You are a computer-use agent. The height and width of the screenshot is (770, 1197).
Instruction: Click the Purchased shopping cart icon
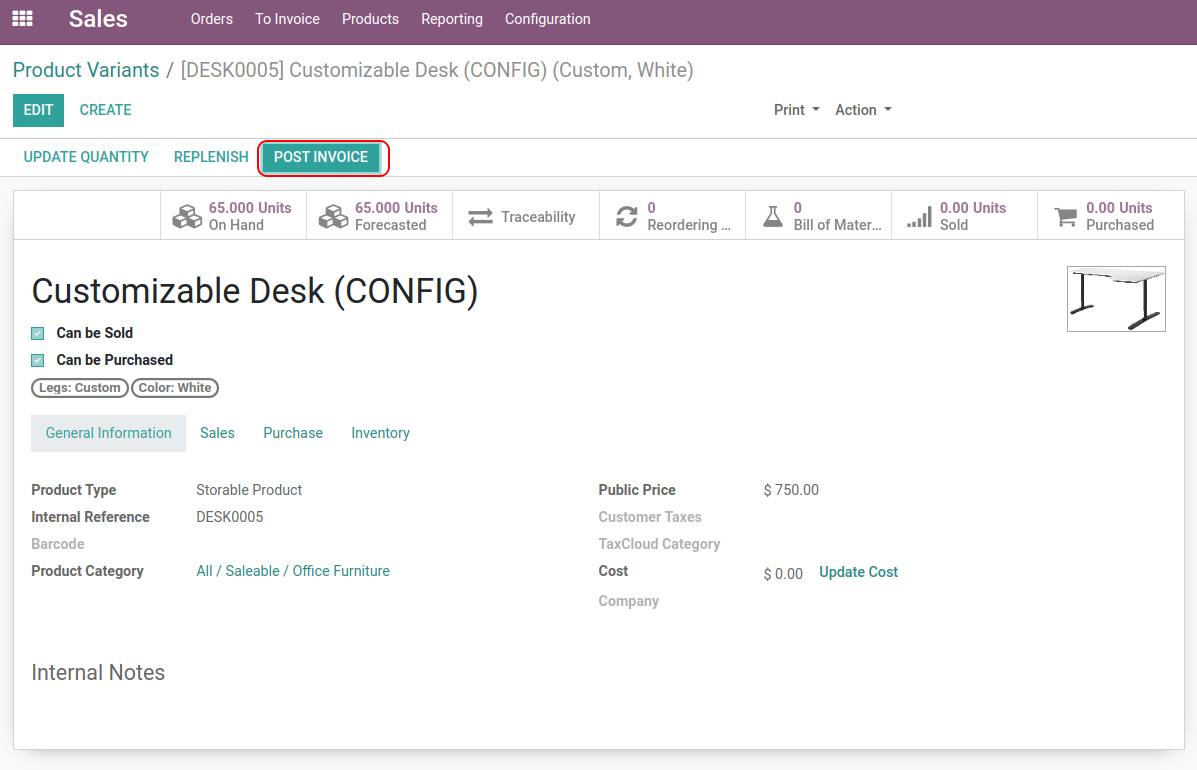point(1066,217)
